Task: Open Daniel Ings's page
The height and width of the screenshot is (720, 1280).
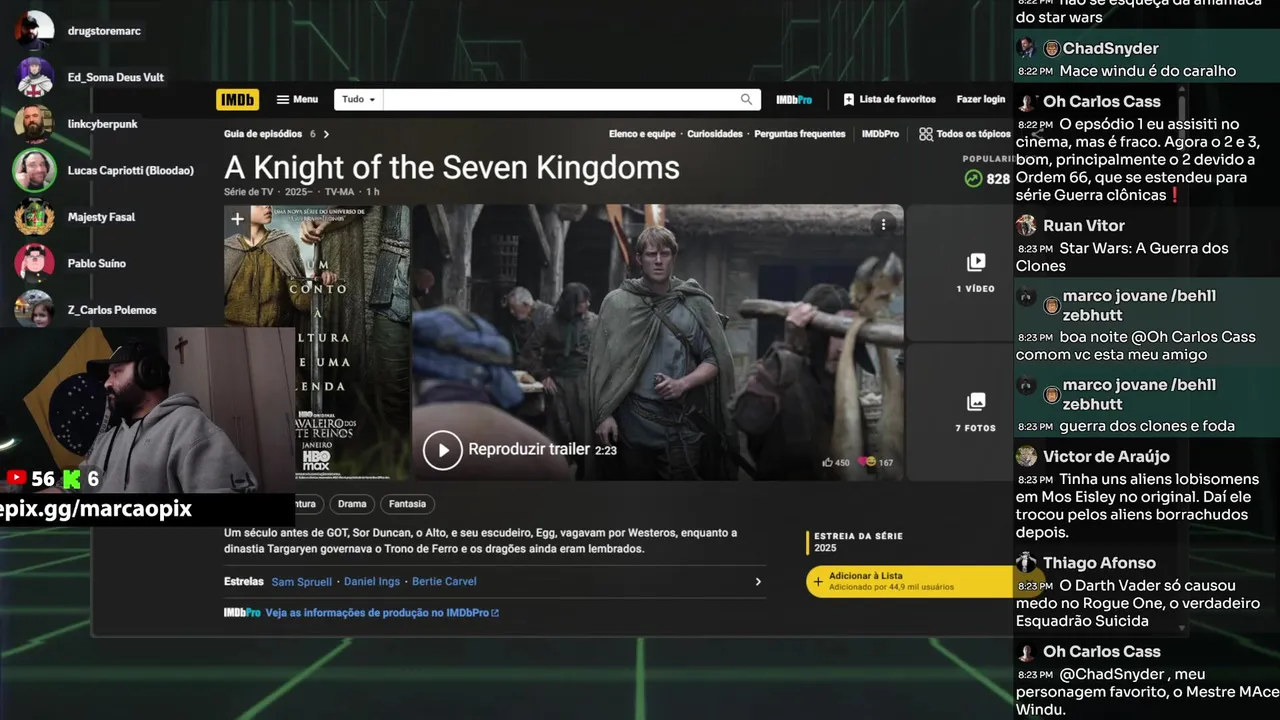Action: pos(372,582)
